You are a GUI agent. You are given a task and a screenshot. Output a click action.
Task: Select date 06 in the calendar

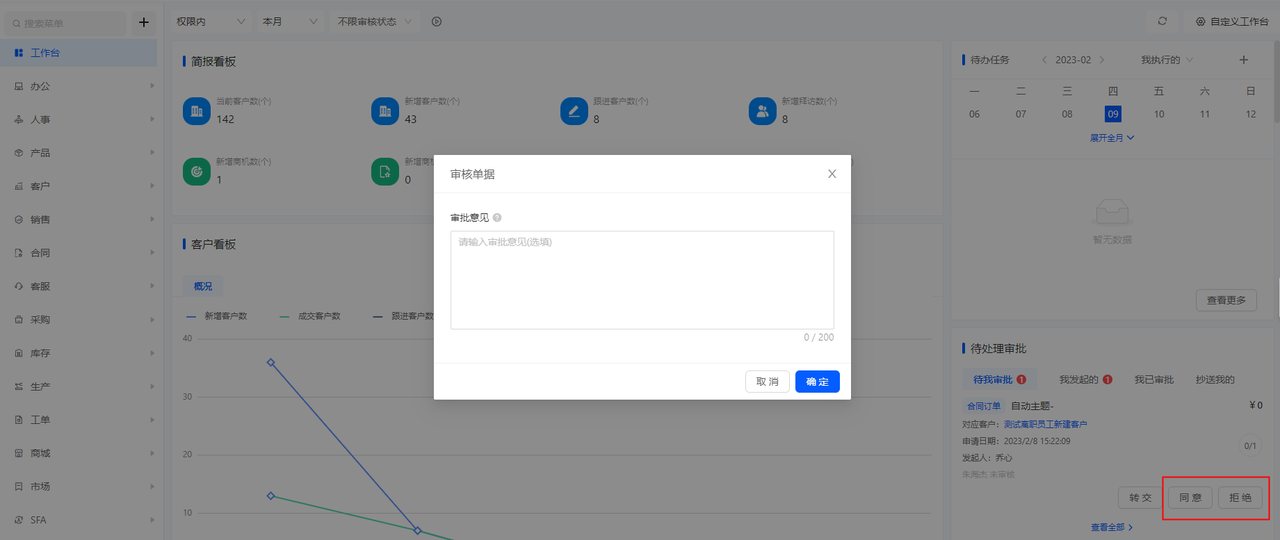coord(975,114)
